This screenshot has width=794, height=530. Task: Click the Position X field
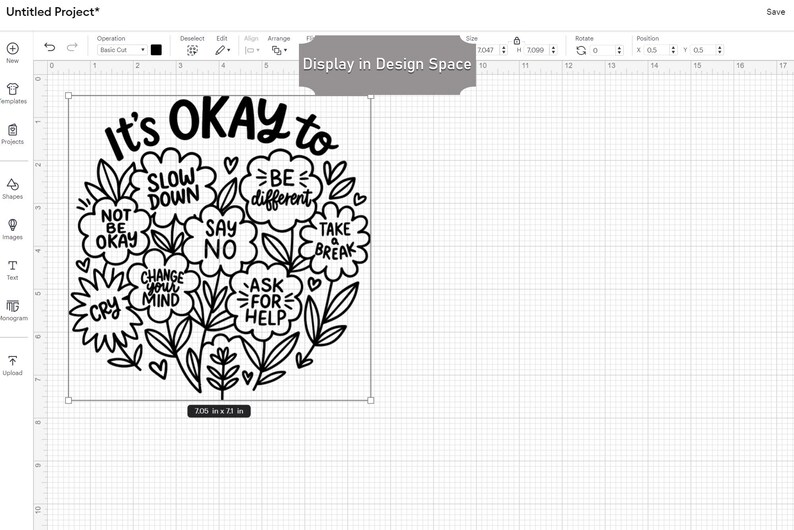(657, 50)
